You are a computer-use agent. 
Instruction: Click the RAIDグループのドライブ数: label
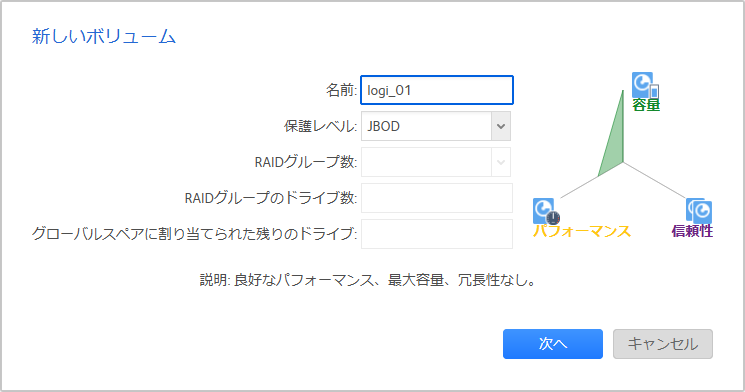tap(270, 198)
